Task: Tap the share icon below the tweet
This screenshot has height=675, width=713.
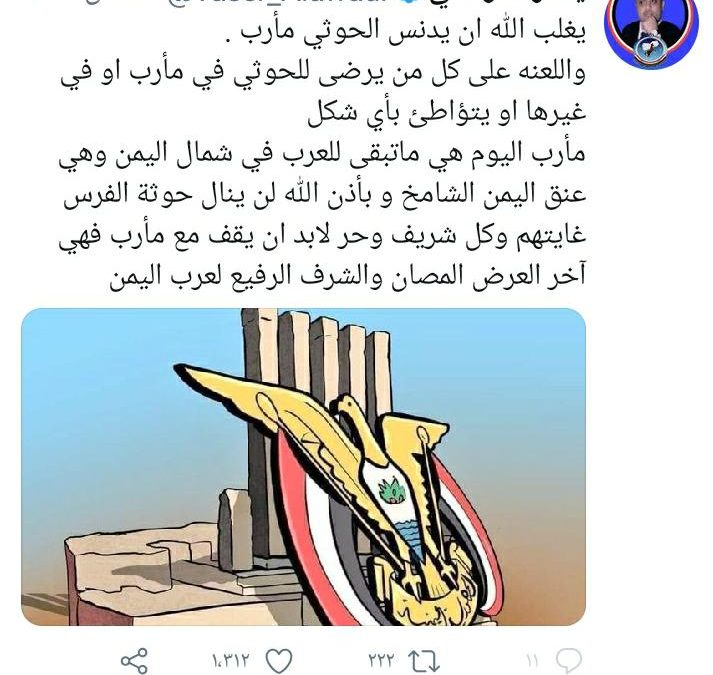Action: [134, 661]
